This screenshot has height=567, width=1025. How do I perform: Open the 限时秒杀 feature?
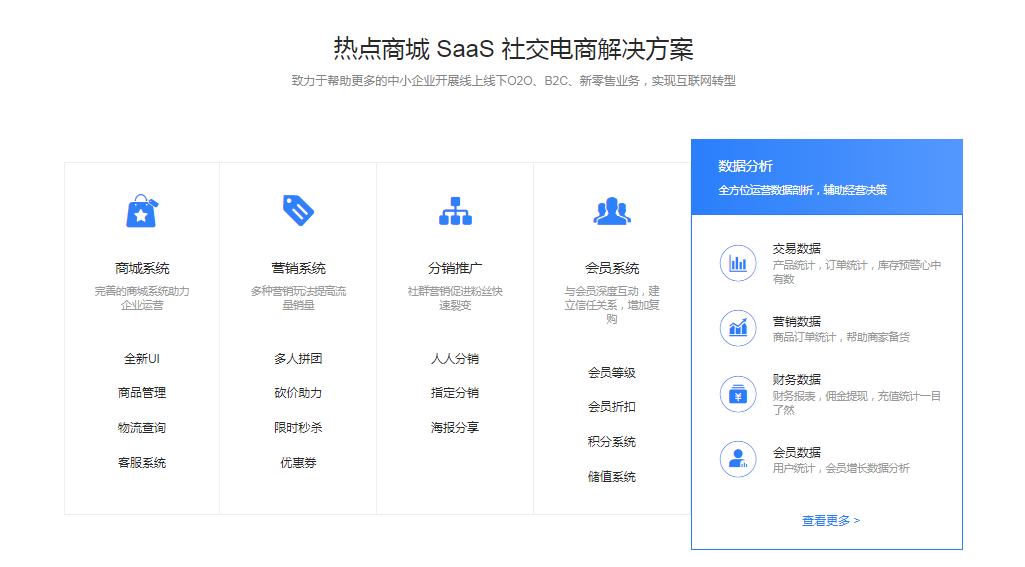coord(298,428)
